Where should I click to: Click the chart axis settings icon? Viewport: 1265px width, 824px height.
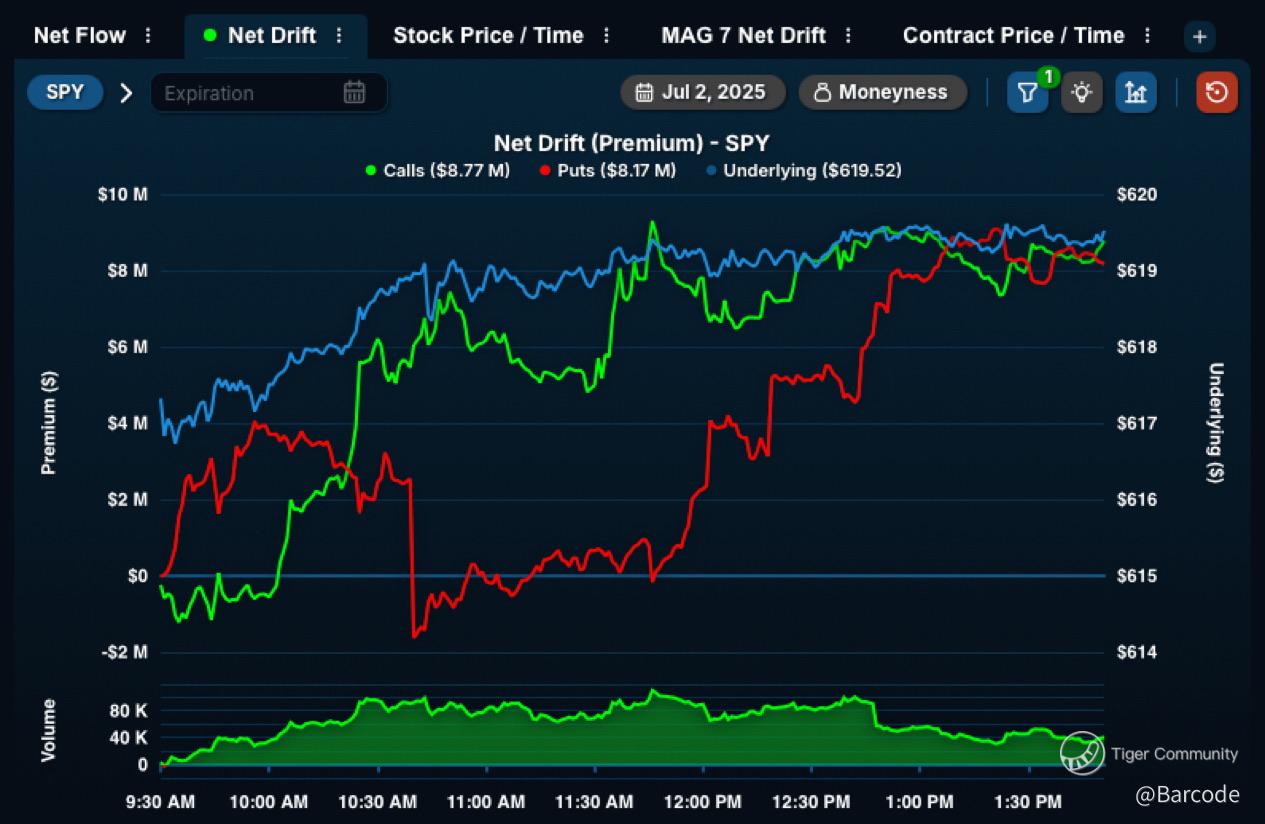pyautogui.click(x=1135, y=92)
